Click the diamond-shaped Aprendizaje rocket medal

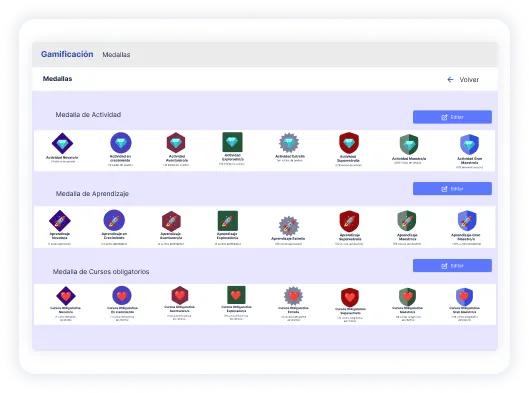(60, 221)
